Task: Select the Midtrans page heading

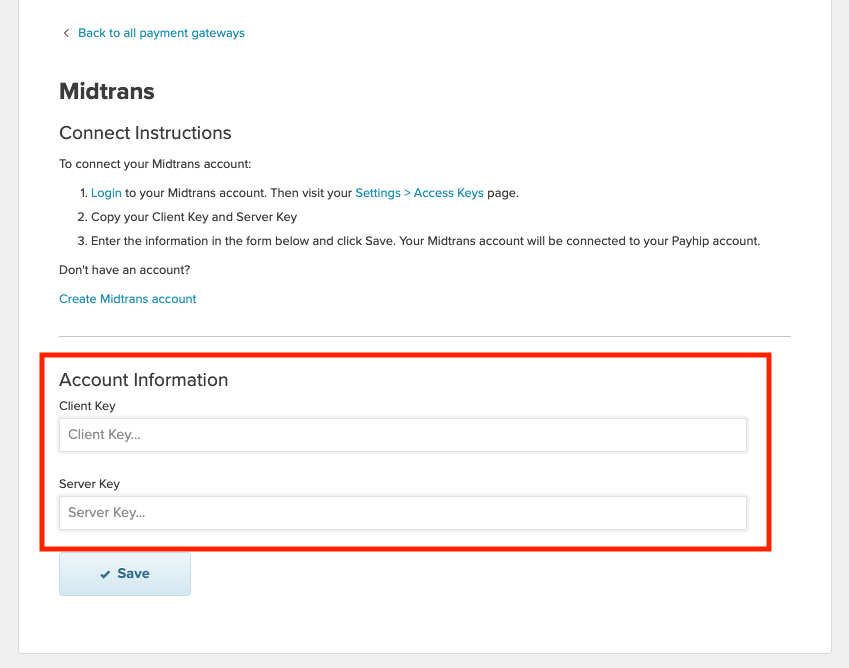Action: coord(107,91)
